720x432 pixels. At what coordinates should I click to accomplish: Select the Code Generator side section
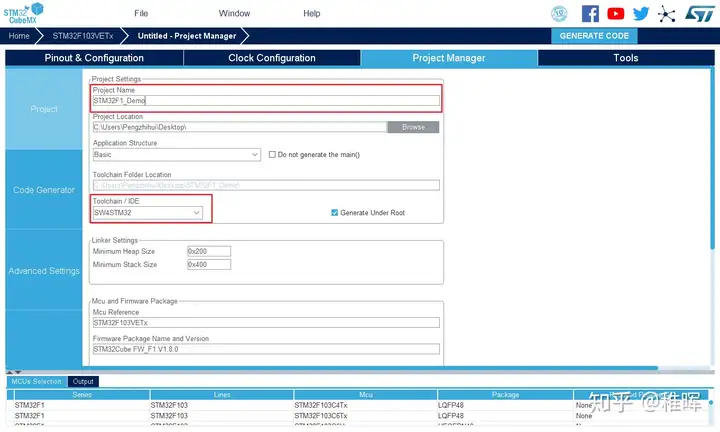pos(44,190)
